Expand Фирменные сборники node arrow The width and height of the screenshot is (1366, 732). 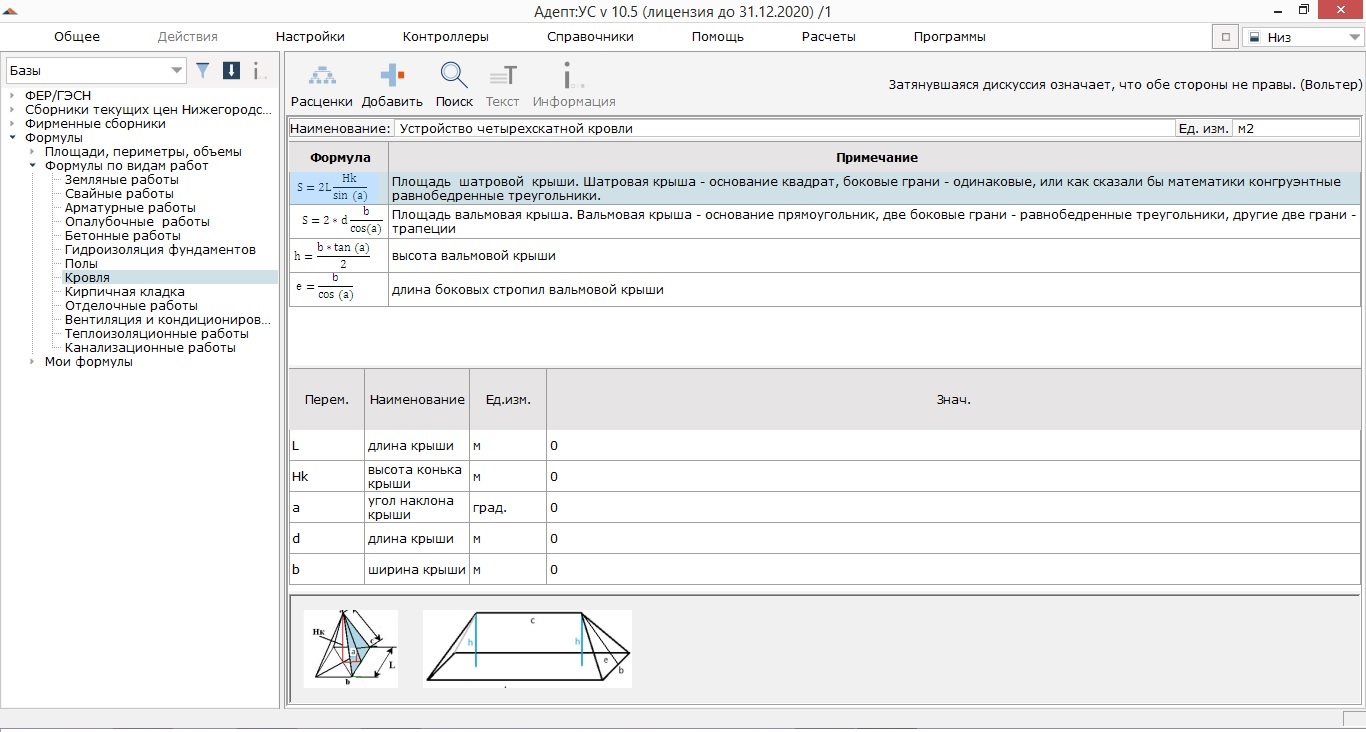[x=12, y=124]
